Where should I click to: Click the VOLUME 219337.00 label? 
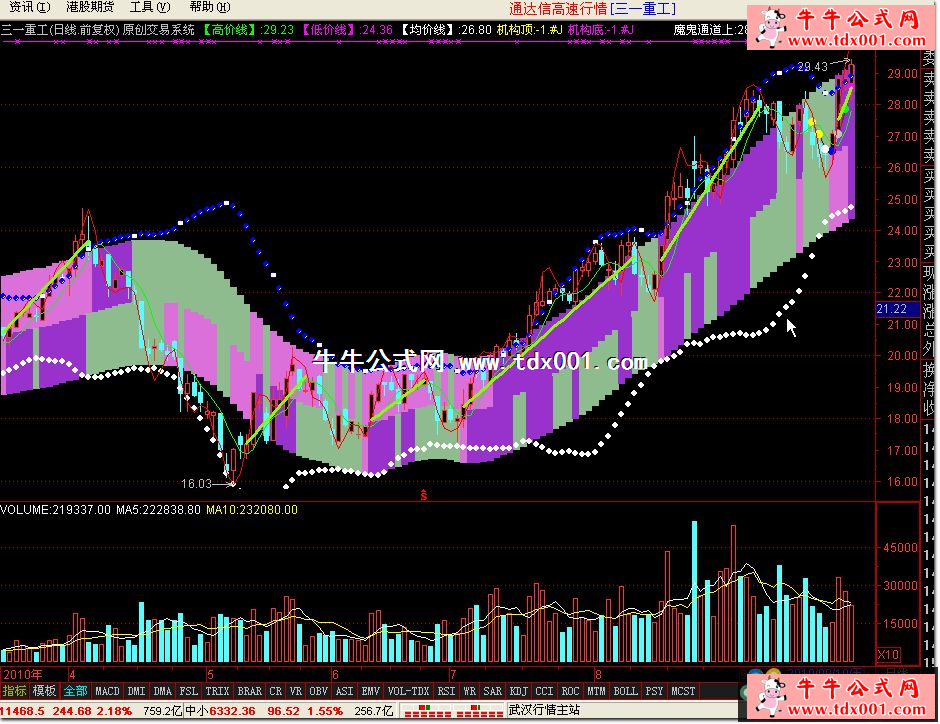pos(55,509)
